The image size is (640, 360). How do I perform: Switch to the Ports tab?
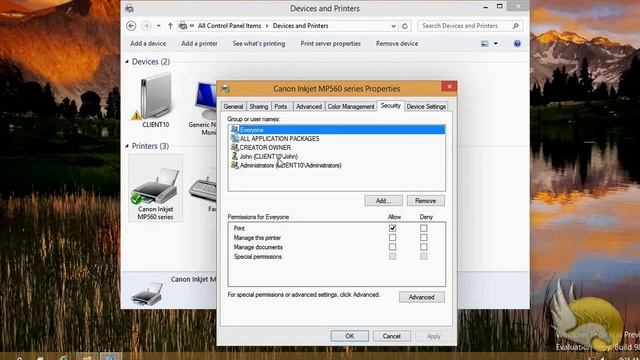tap(281, 106)
